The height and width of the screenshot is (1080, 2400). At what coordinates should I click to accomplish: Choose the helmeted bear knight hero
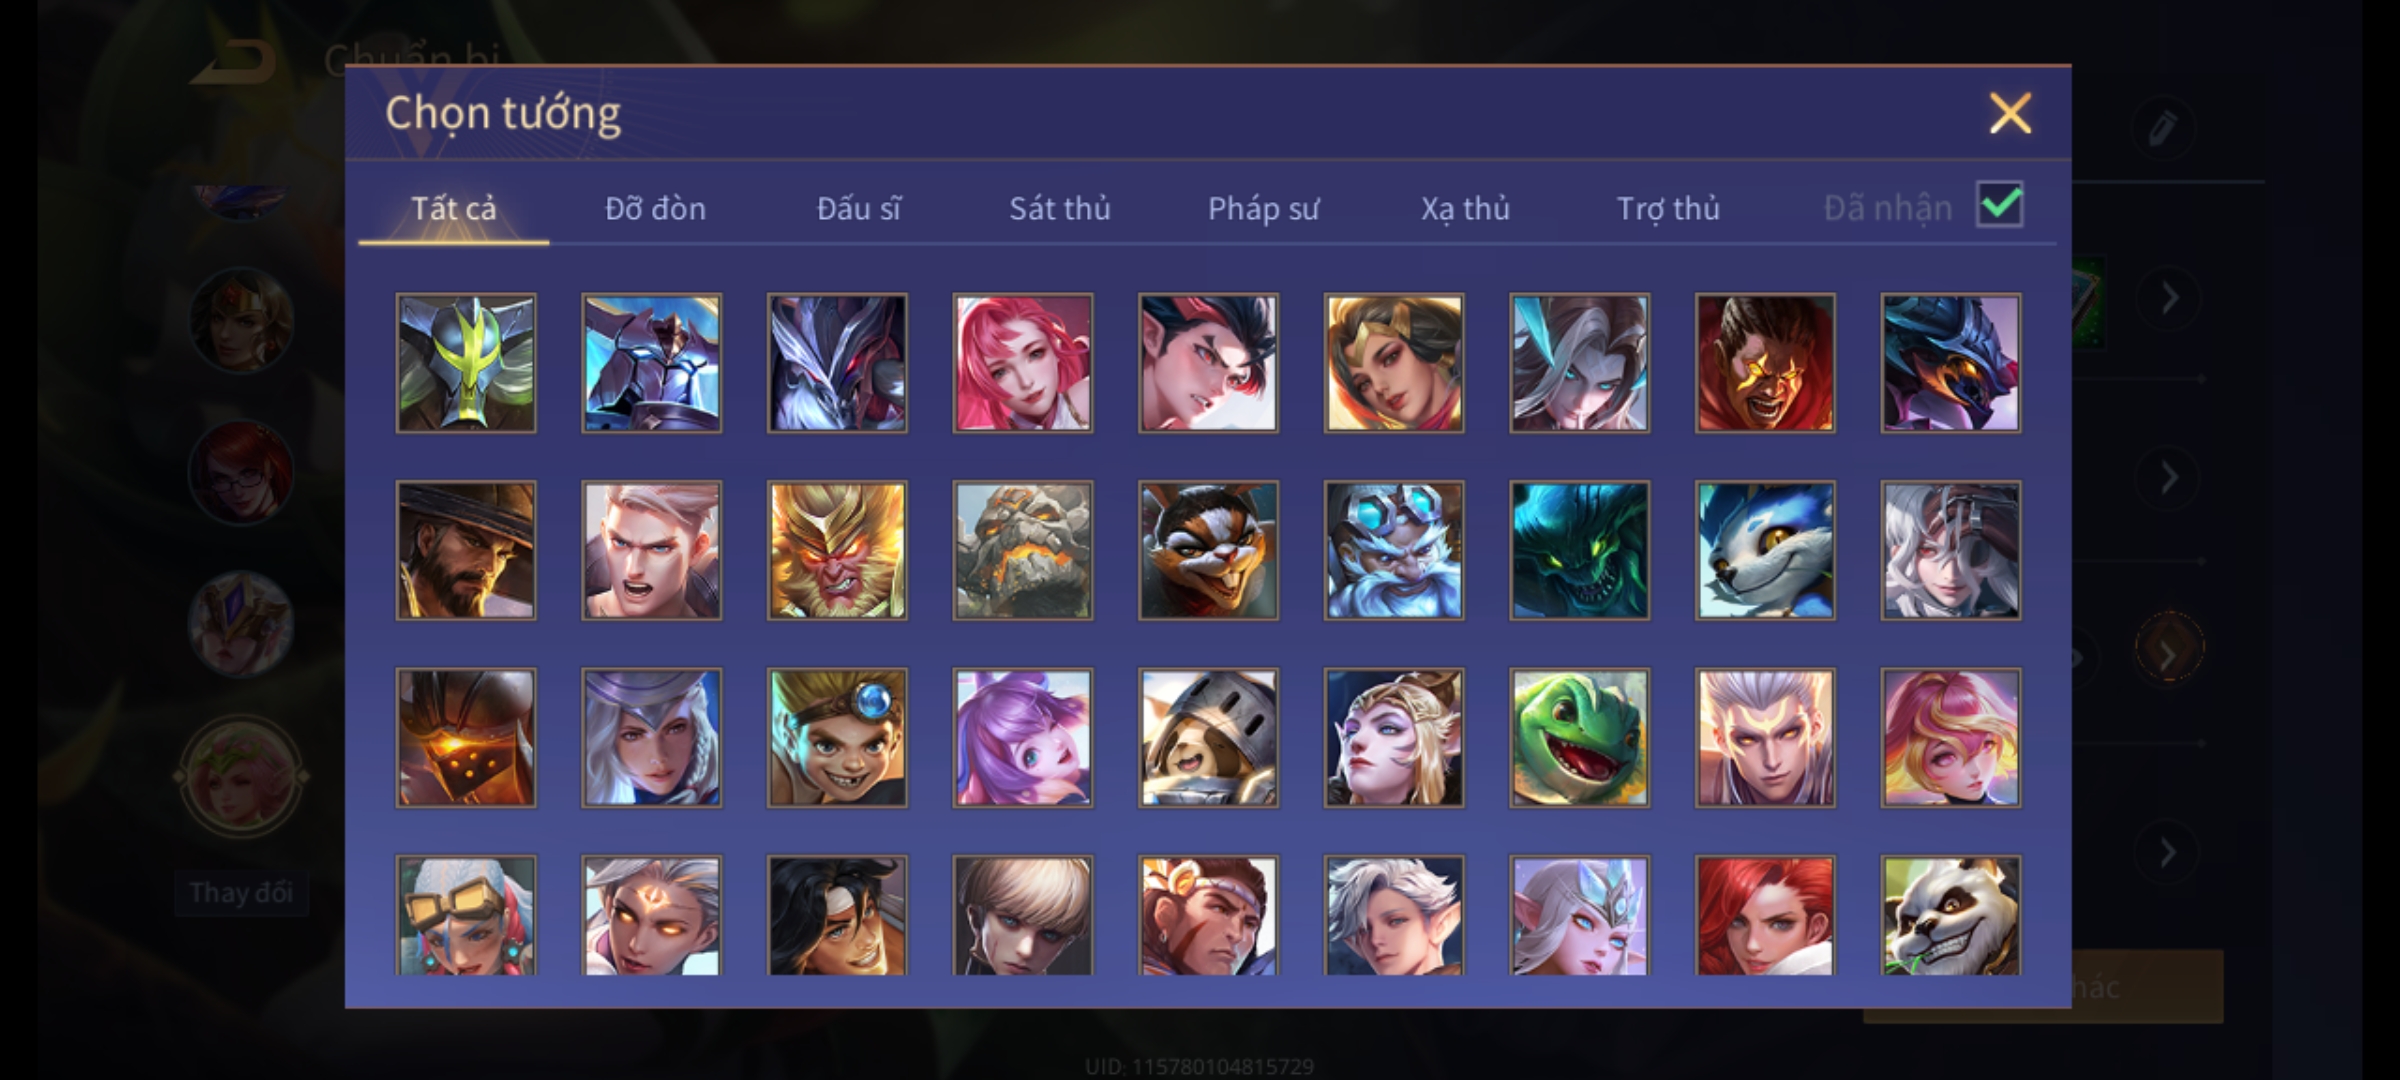pos(1208,738)
